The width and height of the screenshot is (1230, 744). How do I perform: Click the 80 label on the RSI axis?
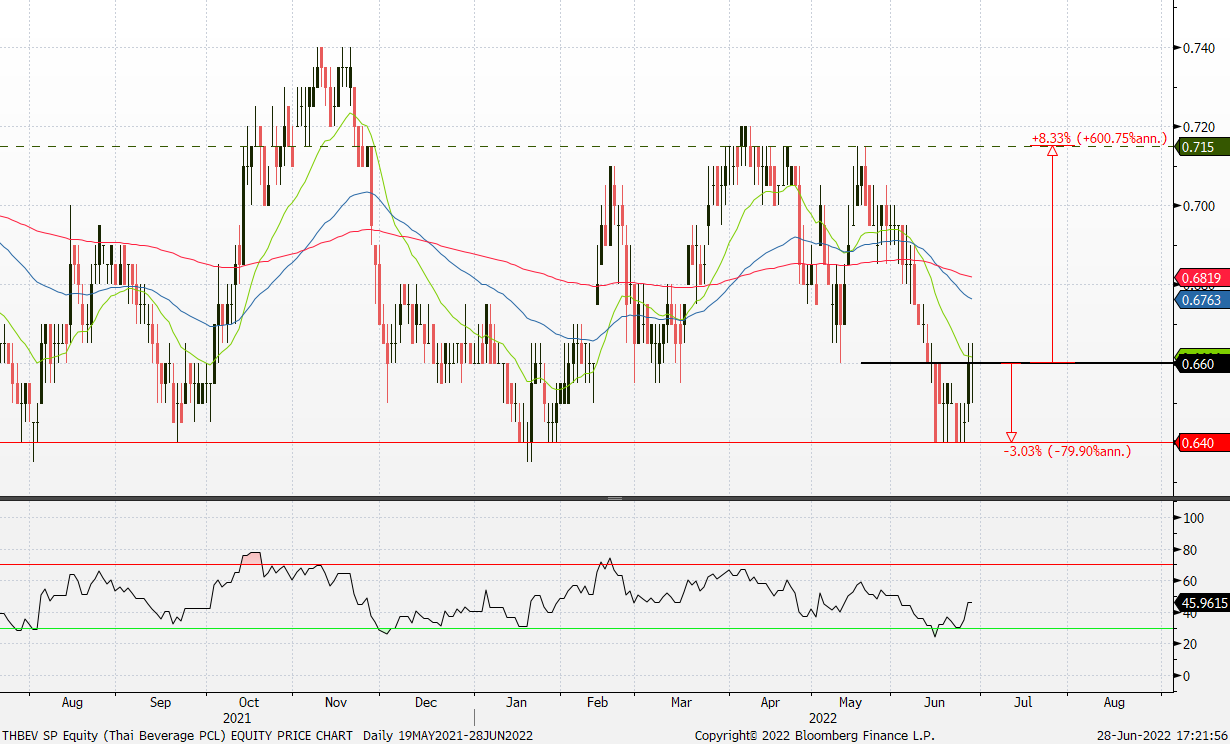1190,550
